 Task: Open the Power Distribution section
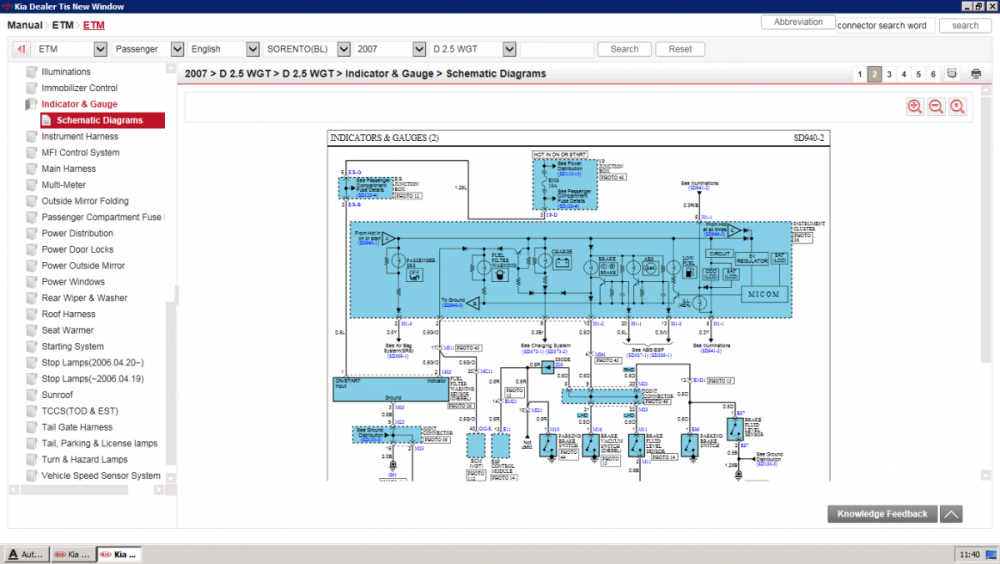click(77, 233)
